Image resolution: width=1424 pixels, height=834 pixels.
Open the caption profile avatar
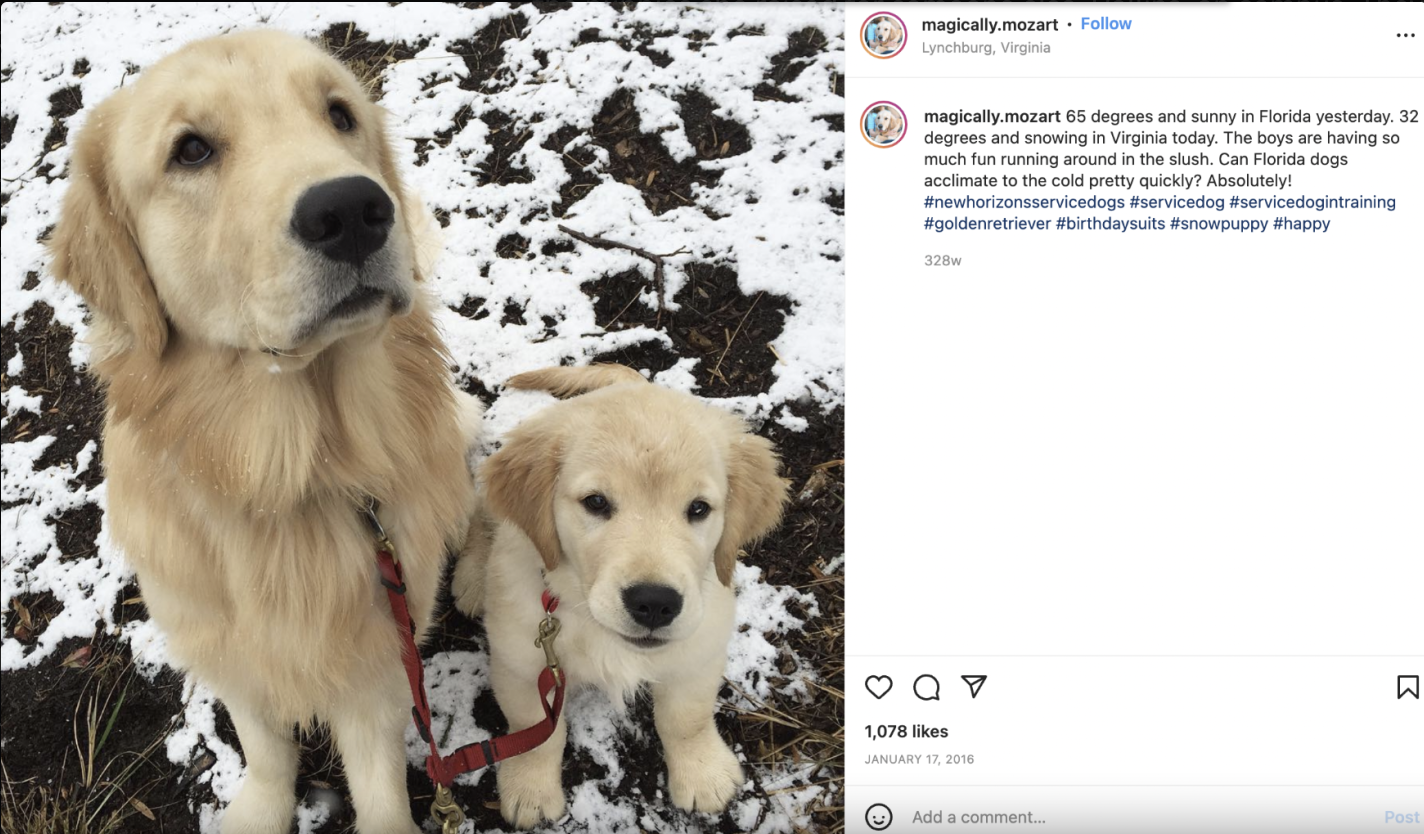pyautogui.click(x=884, y=125)
